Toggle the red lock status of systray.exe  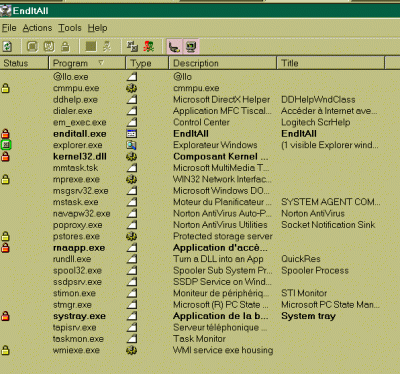(x=5, y=316)
